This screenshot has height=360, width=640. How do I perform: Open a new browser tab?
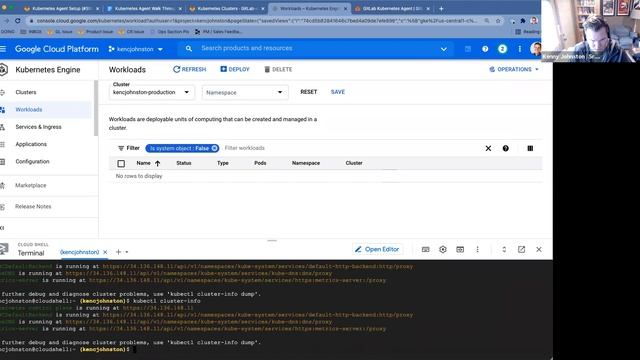[x=441, y=8]
